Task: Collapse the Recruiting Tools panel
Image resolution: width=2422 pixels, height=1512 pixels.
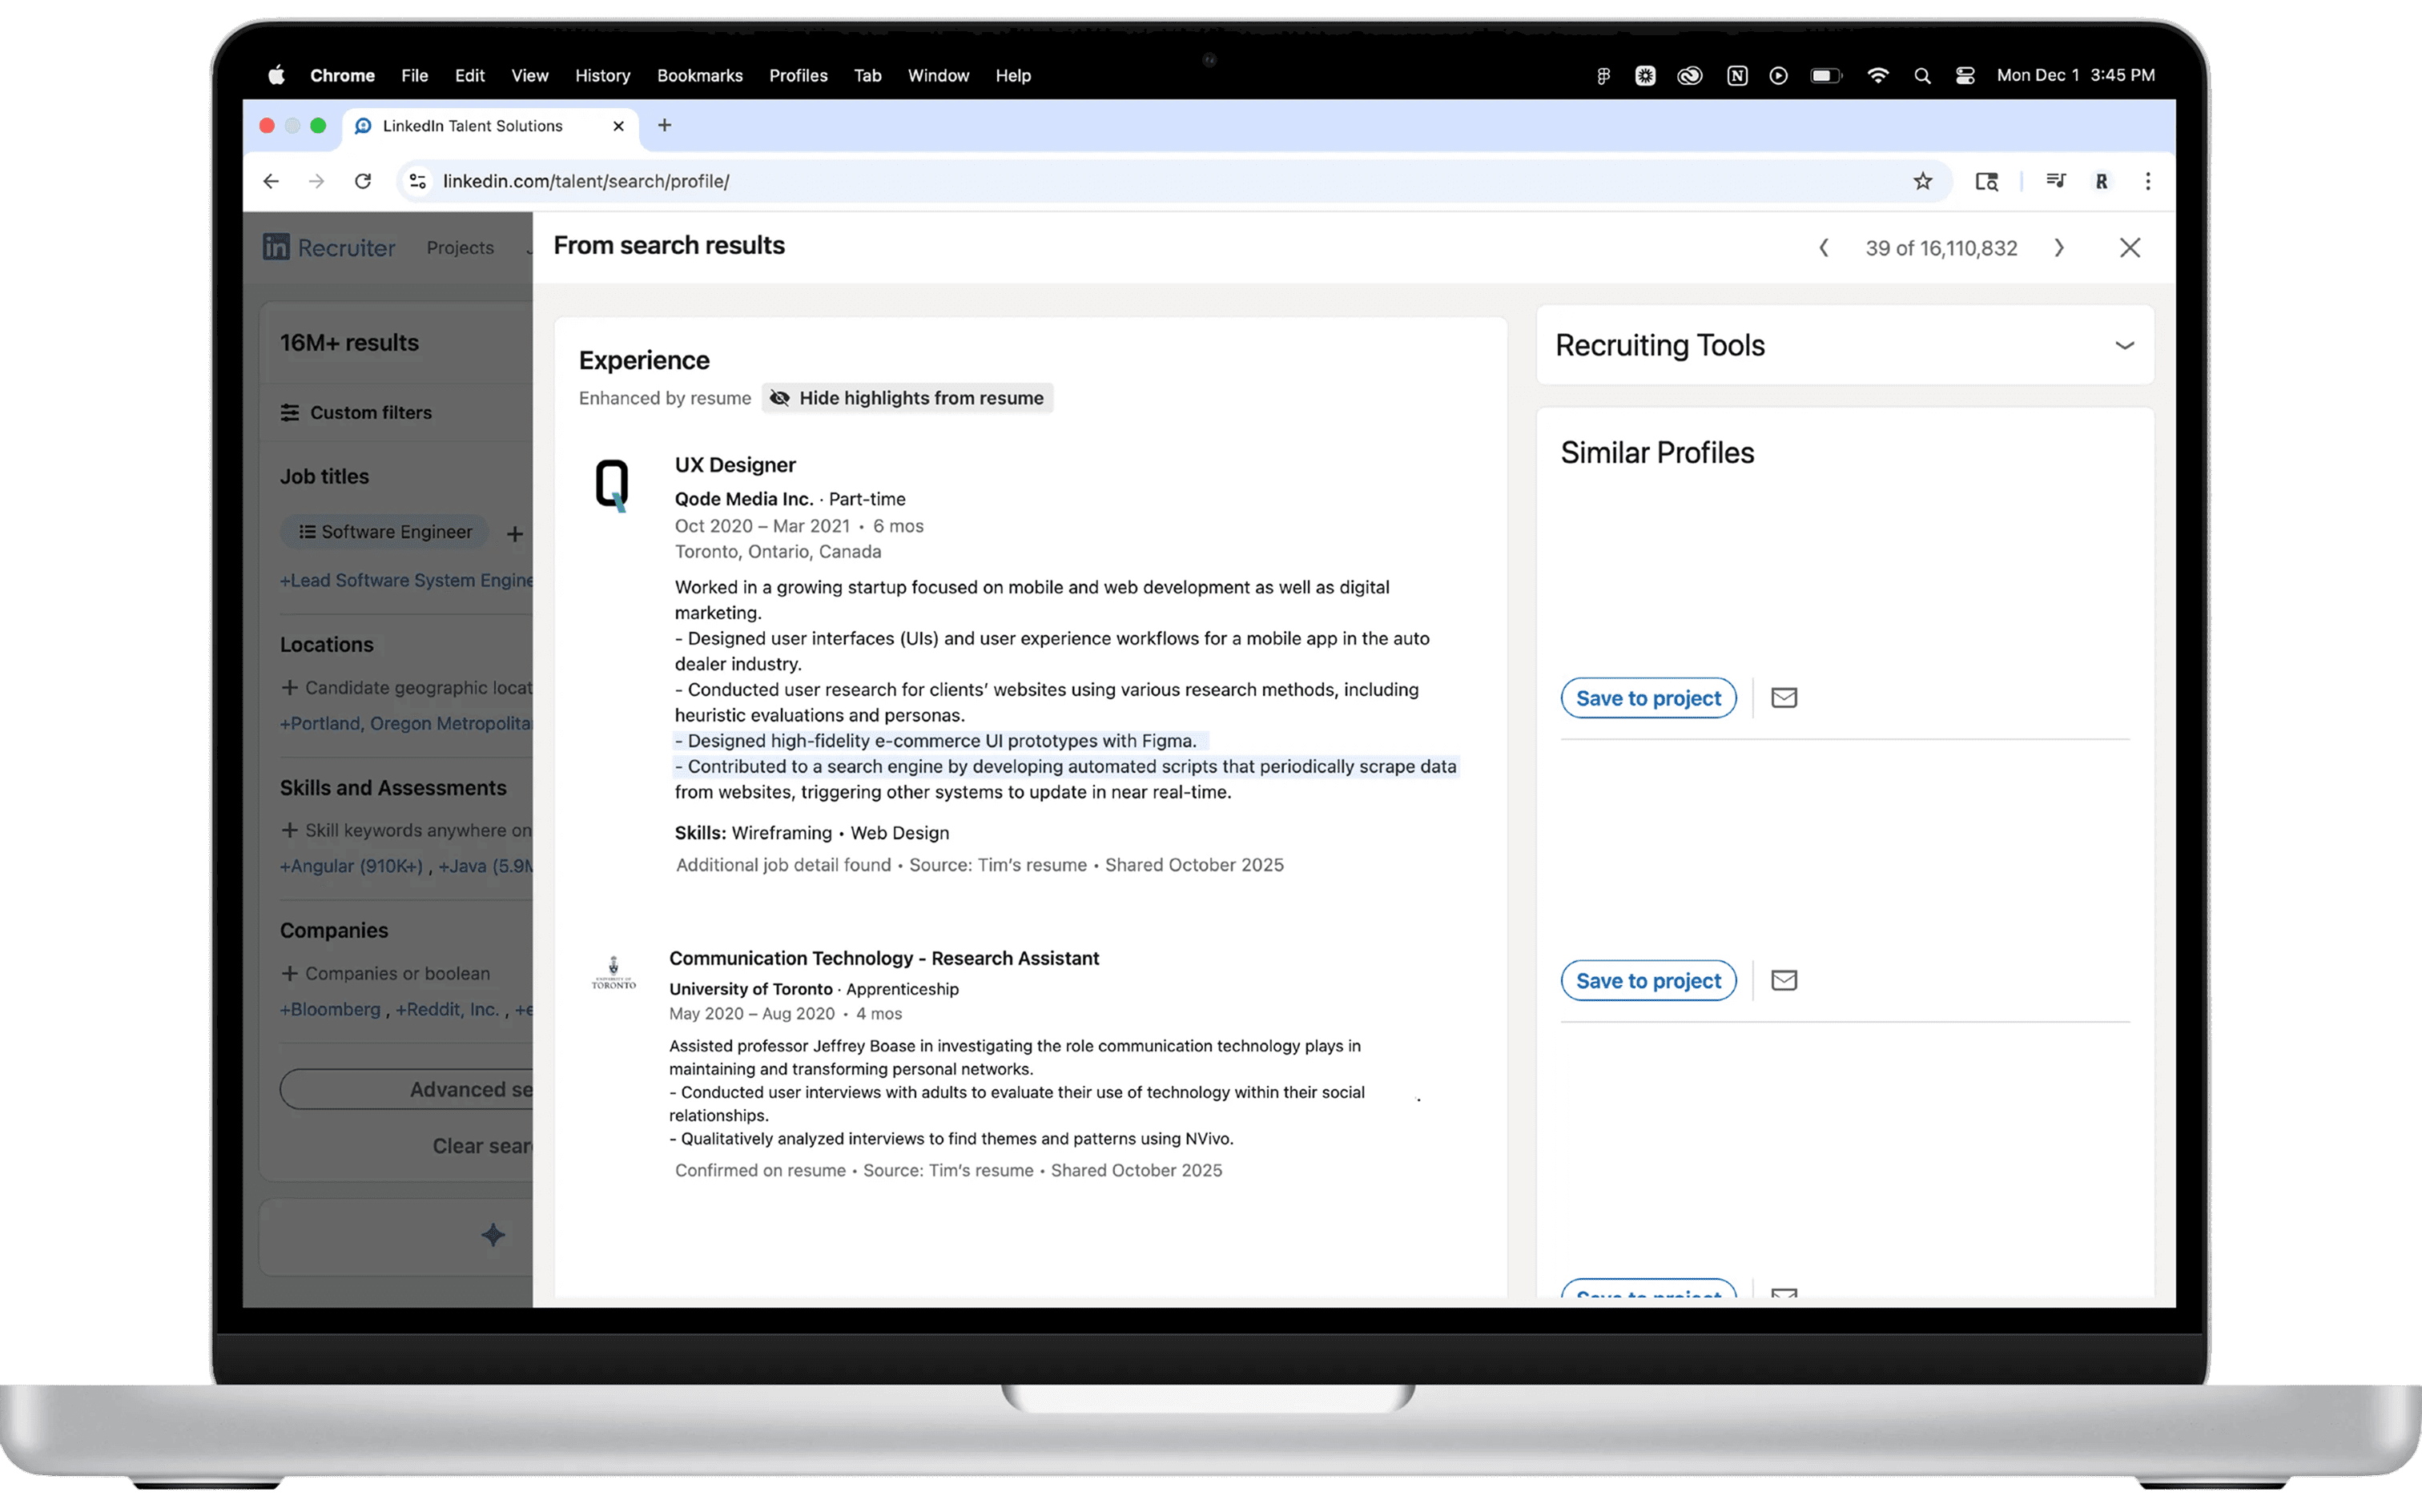Action: point(2124,345)
